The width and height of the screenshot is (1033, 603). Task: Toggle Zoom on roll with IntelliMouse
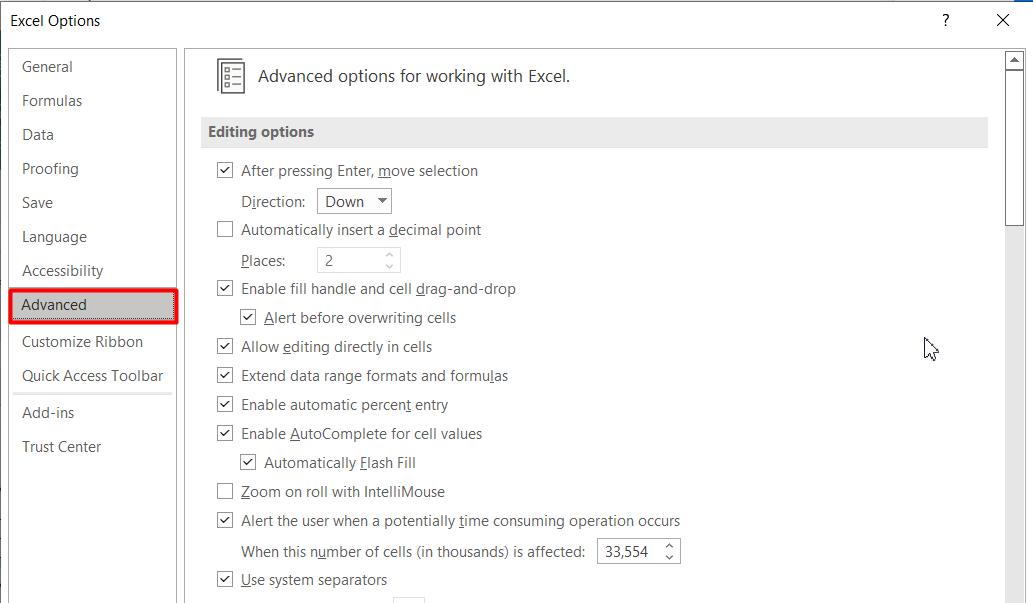point(225,492)
